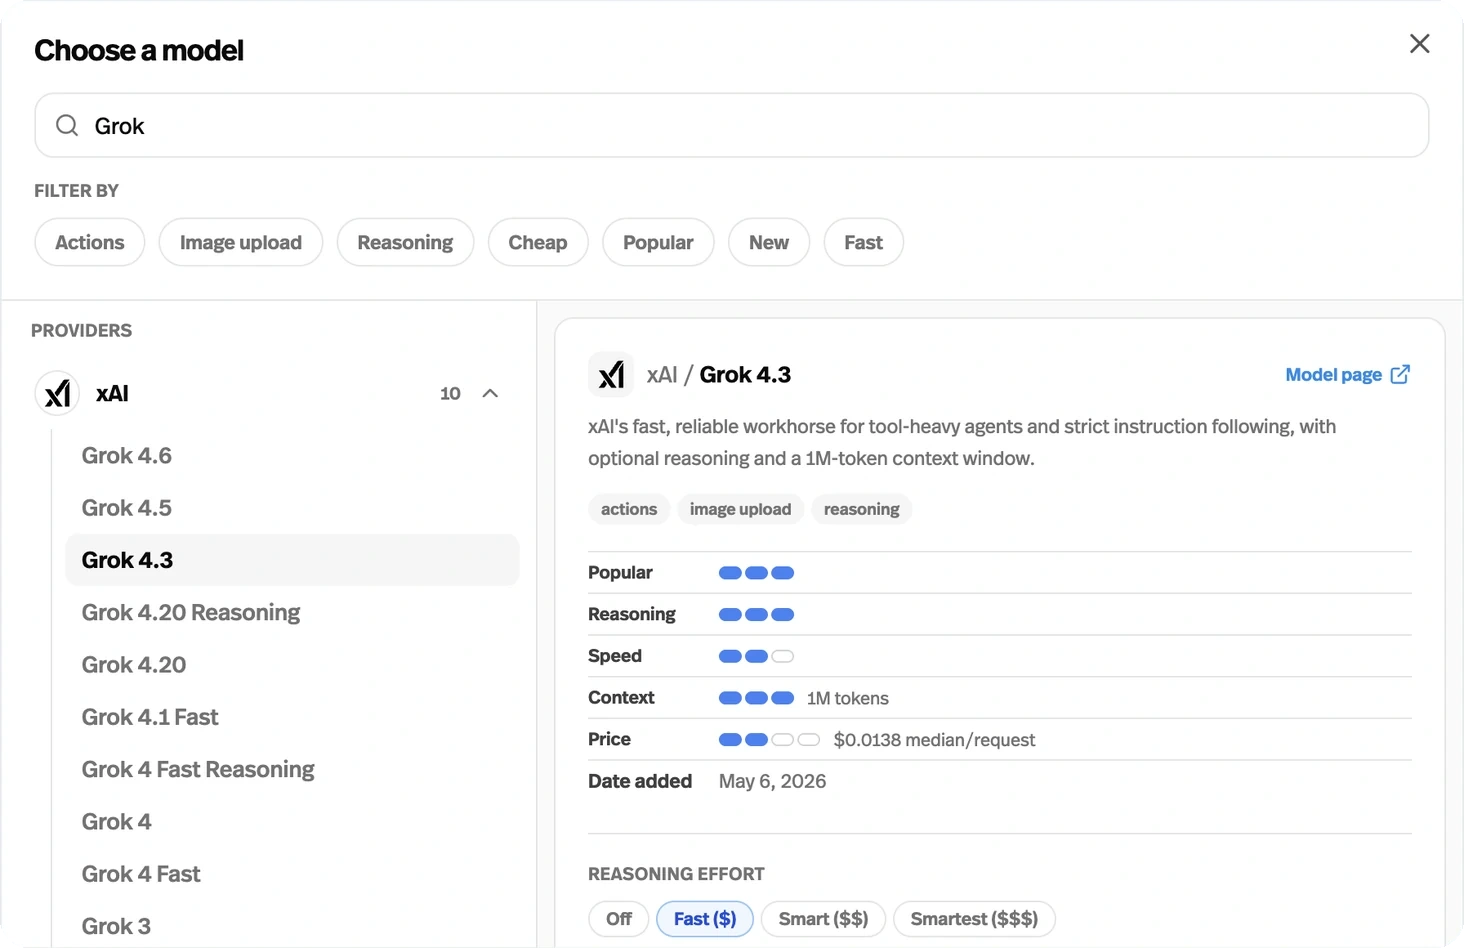Toggle the Image upload filter
This screenshot has width=1464, height=948.
tap(241, 242)
